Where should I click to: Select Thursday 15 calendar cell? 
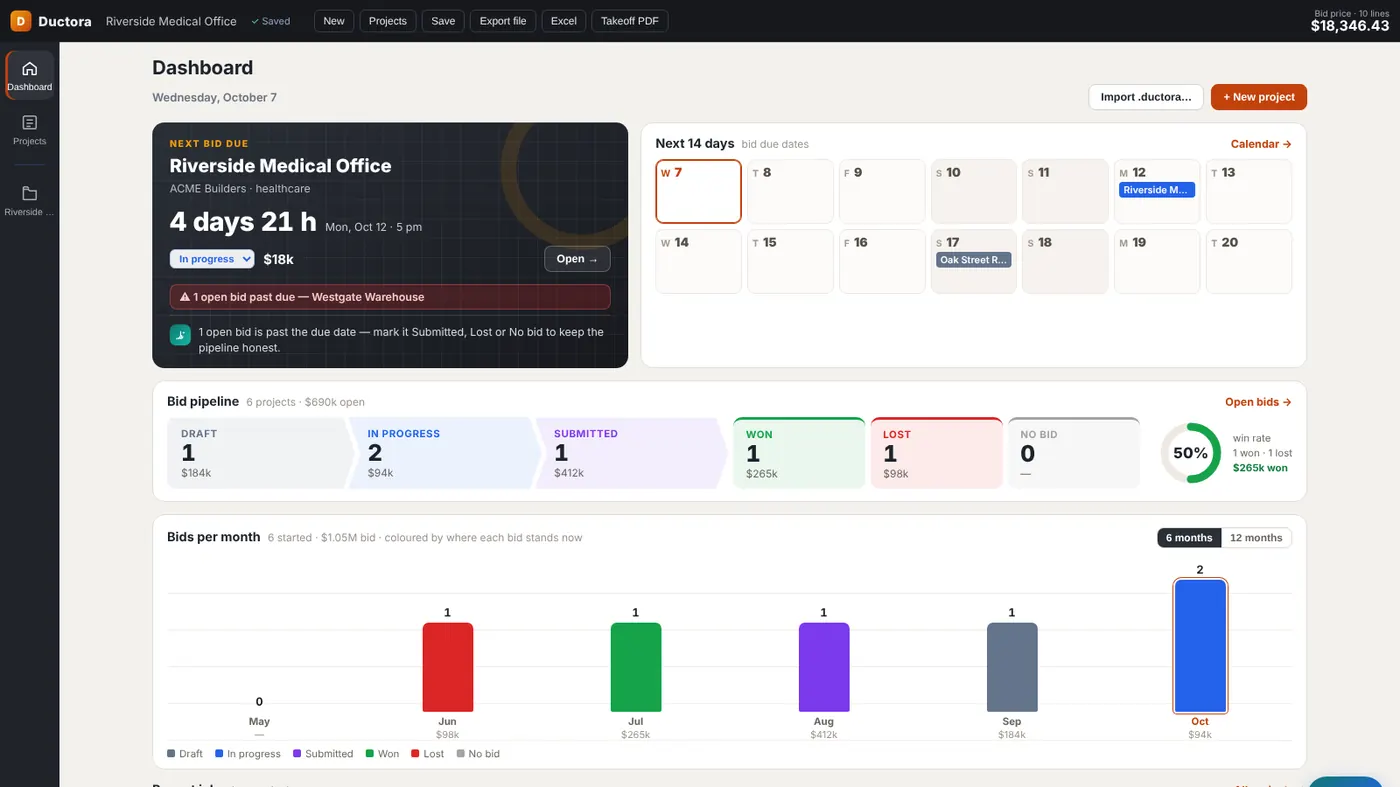790,261
